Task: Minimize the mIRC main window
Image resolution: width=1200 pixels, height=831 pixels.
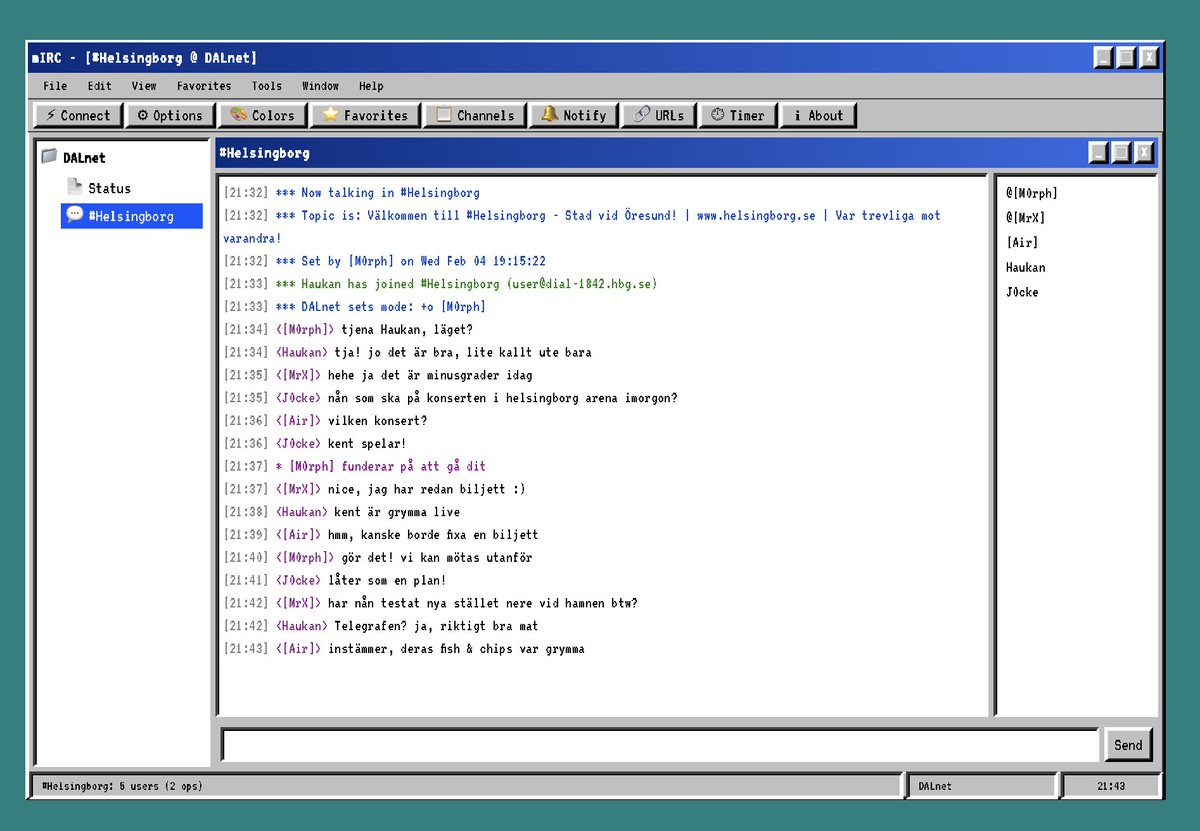Action: pos(1104,58)
